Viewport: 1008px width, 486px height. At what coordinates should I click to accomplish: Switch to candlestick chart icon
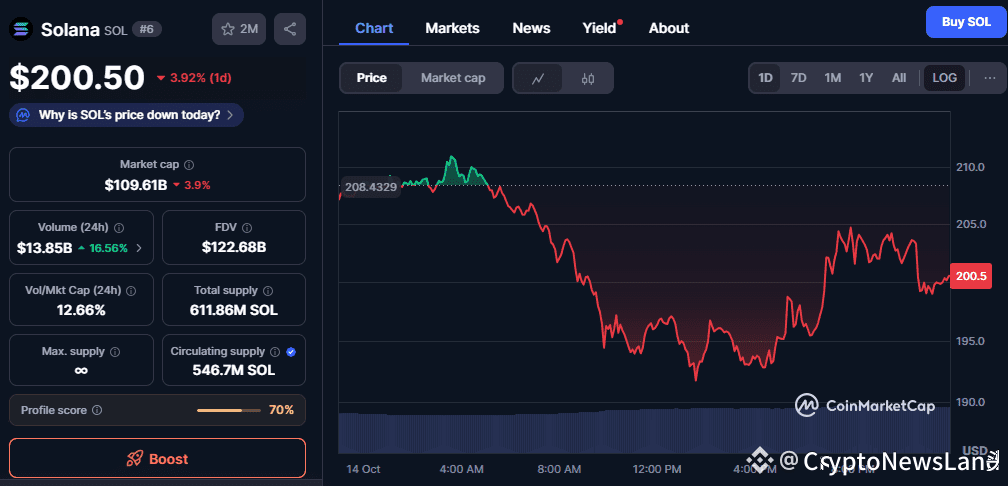[587, 78]
